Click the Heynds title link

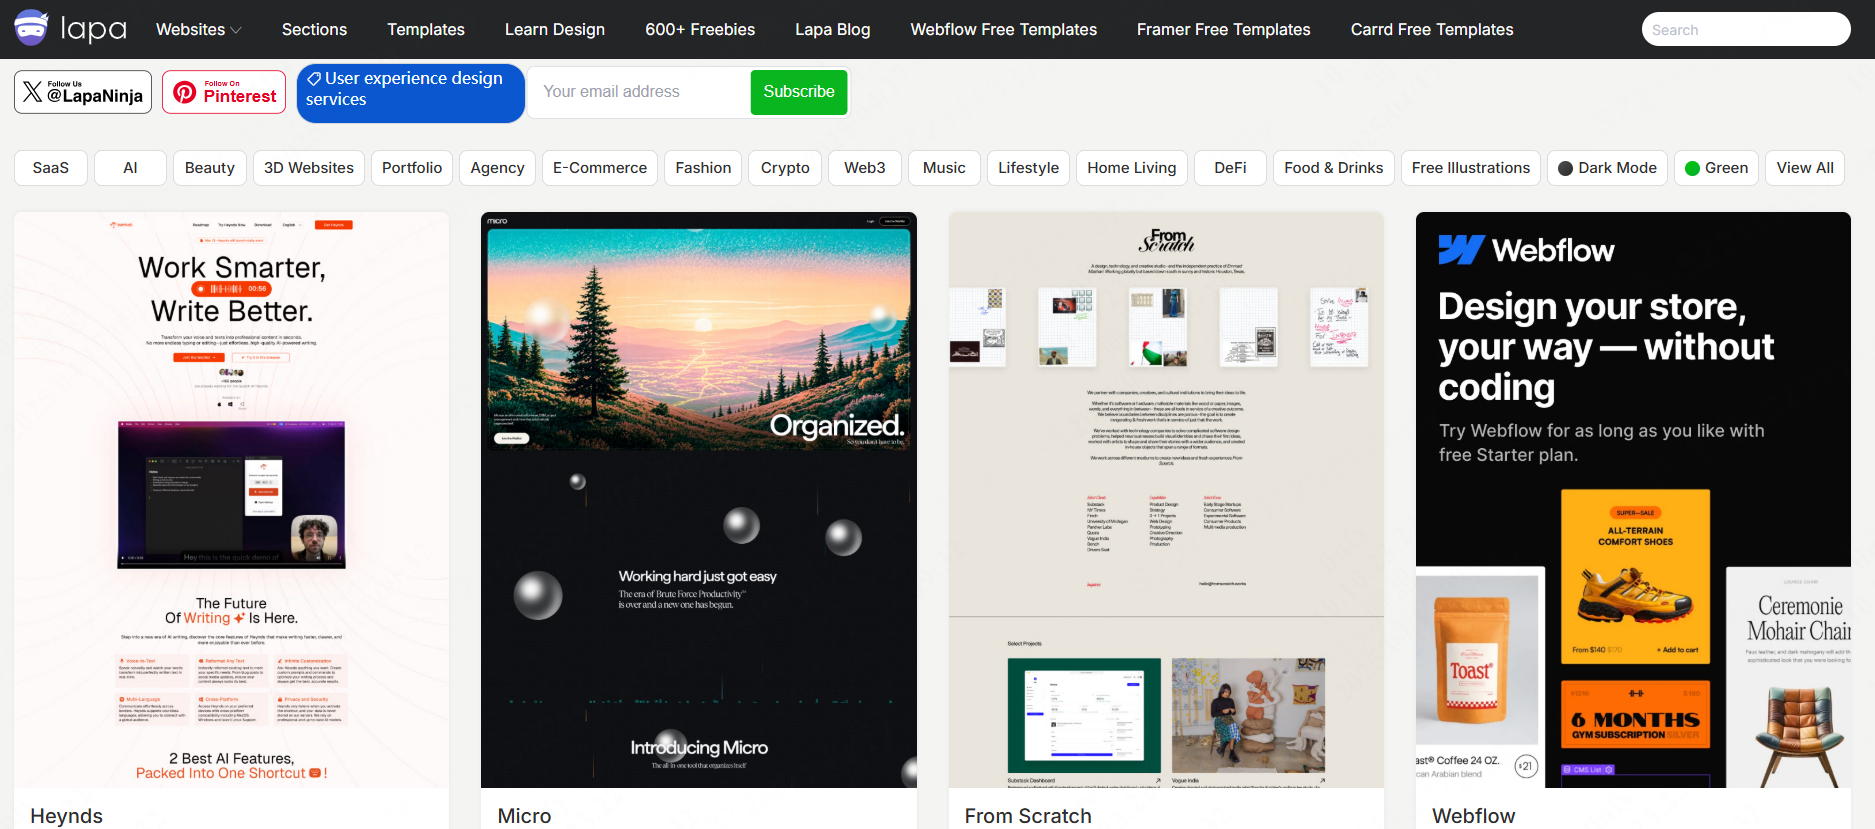pyautogui.click(x=67, y=816)
